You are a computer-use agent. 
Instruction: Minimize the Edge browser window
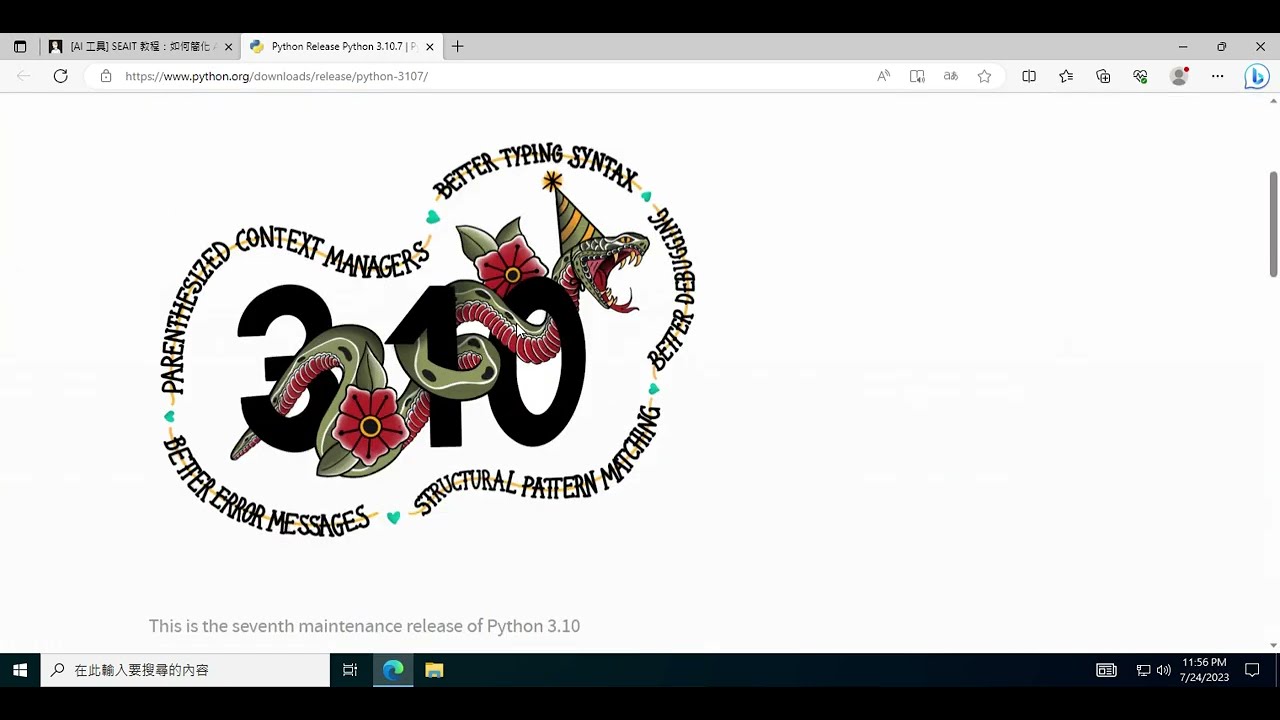click(1183, 46)
